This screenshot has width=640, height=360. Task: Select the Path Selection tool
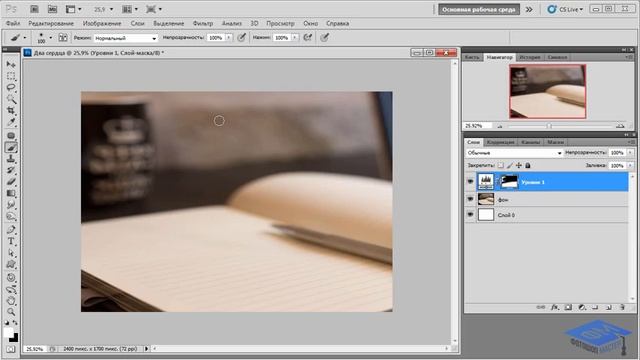11,253
